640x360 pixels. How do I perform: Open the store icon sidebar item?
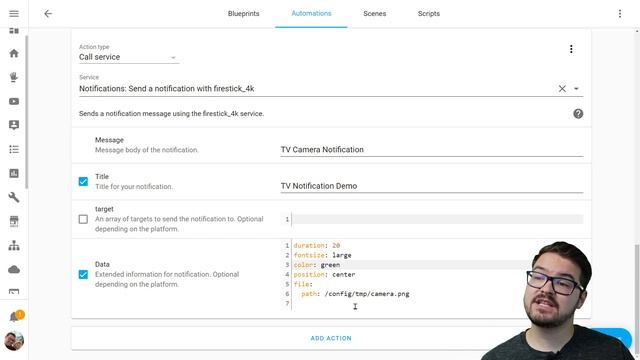click(x=14, y=221)
